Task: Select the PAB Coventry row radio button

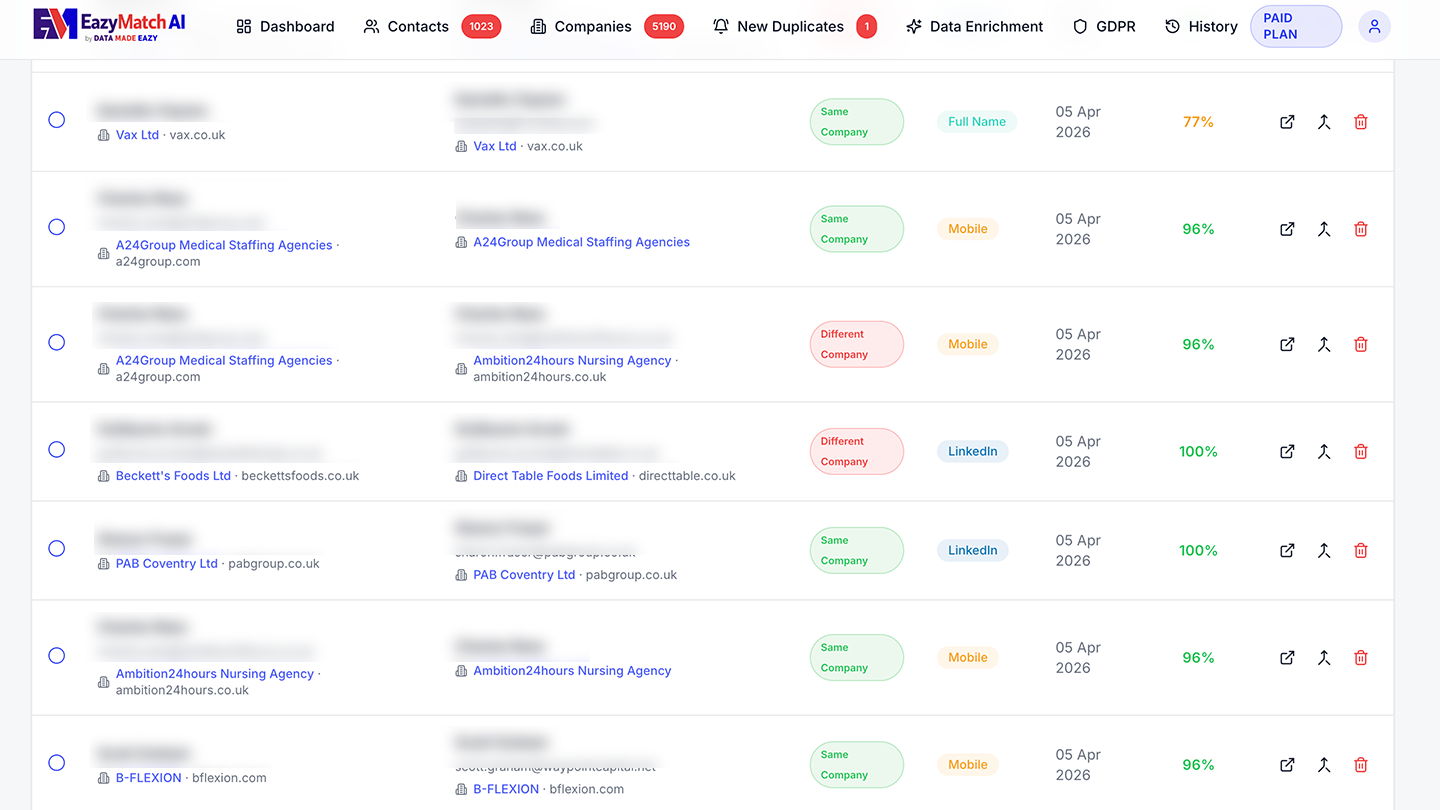Action: pyautogui.click(x=57, y=548)
